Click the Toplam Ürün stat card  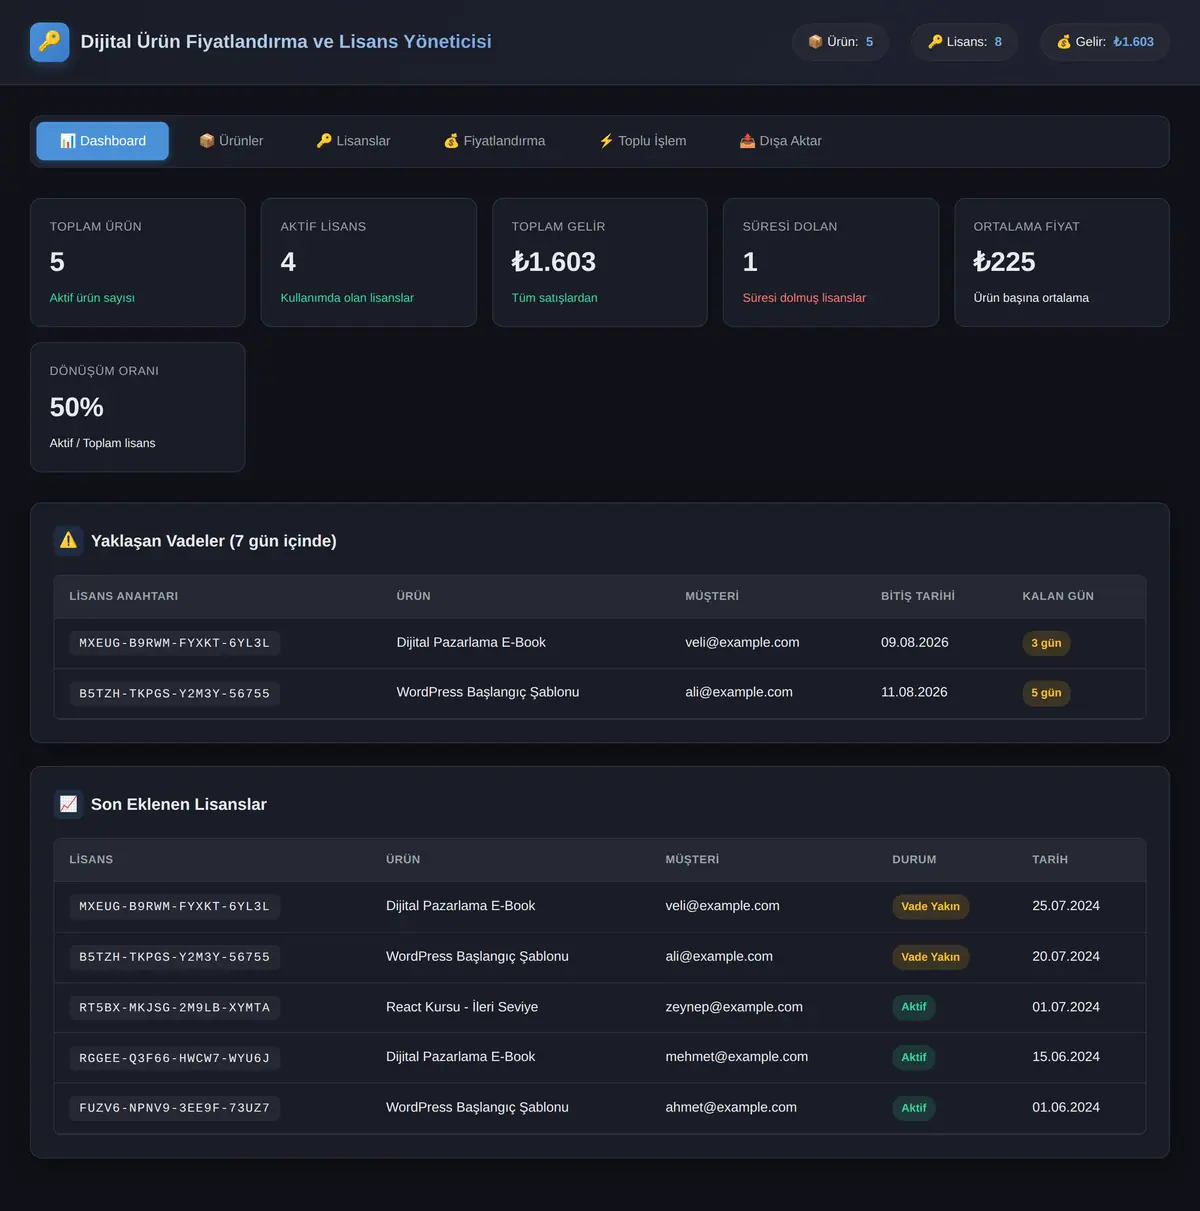click(138, 262)
